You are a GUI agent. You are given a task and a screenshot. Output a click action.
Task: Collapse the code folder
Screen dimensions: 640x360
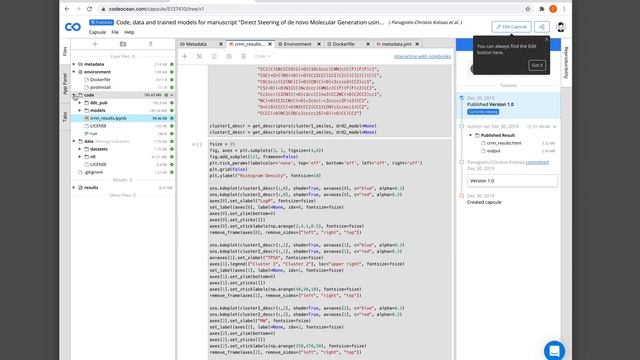click(x=74, y=95)
